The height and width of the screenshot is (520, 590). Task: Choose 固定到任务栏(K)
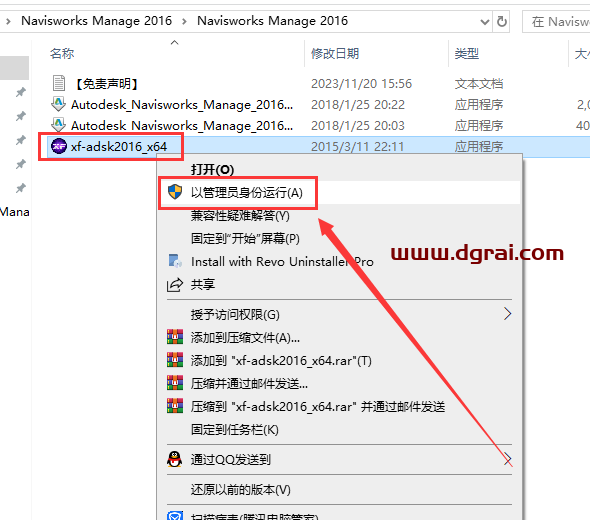coord(234,429)
